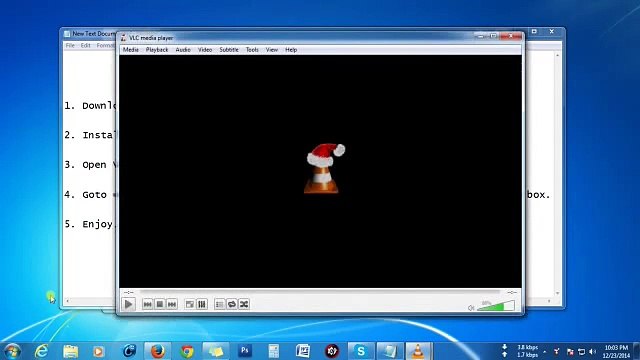Toggle the VLC playlist button
Screen dimensions: 640x360
coord(220,304)
